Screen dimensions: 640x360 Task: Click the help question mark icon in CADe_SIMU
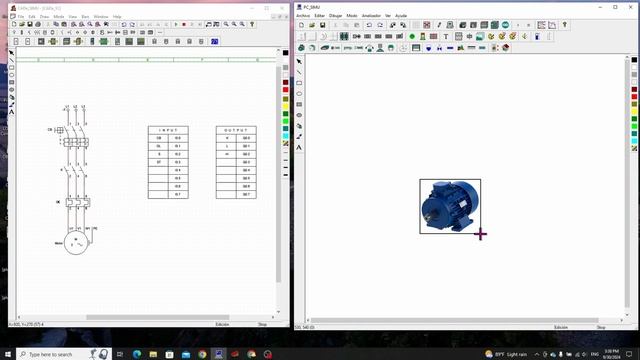coord(252,24)
